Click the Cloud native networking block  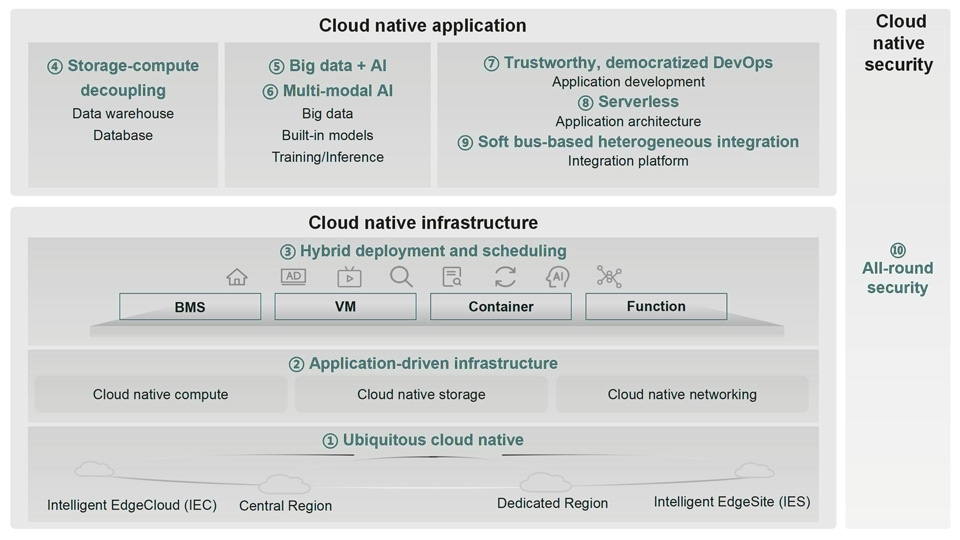[x=682, y=394]
